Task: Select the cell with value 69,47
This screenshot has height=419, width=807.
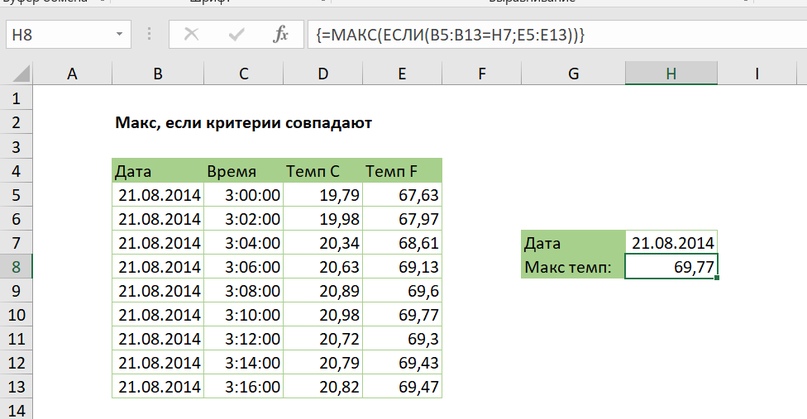Action: (x=402, y=387)
